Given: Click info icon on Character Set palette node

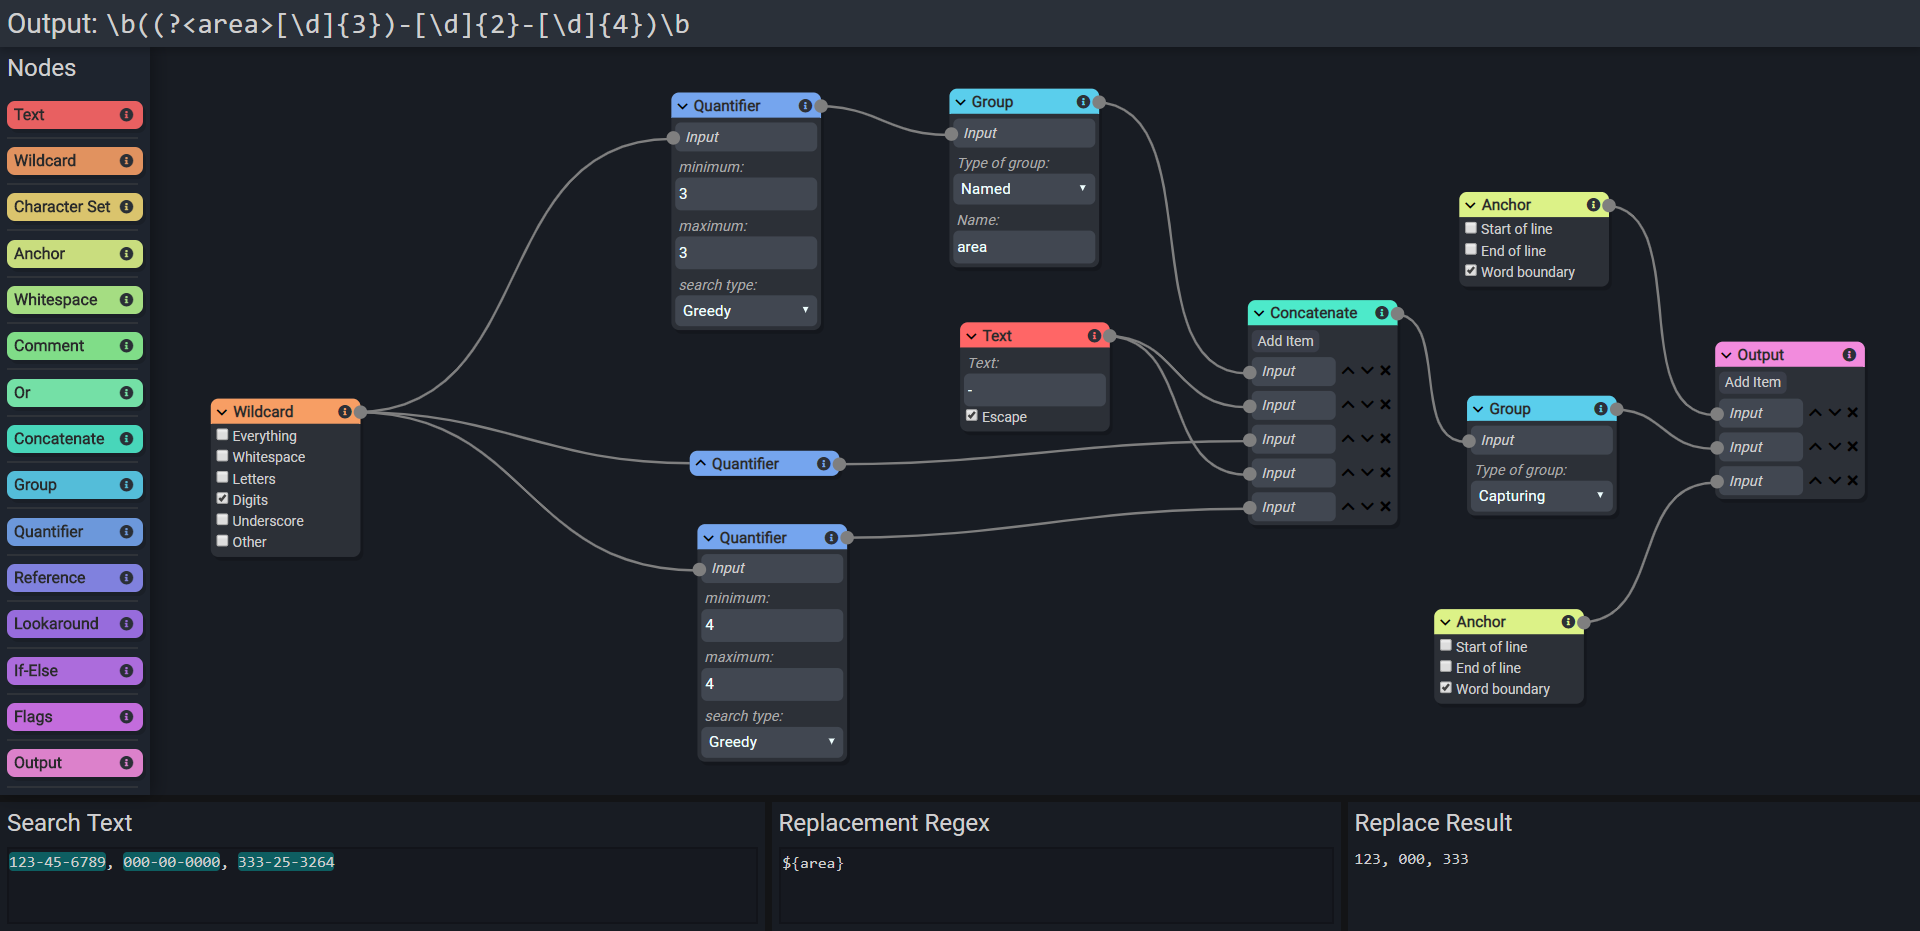Looking at the screenshot, I should pyautogui.click(x=126, y=207).
